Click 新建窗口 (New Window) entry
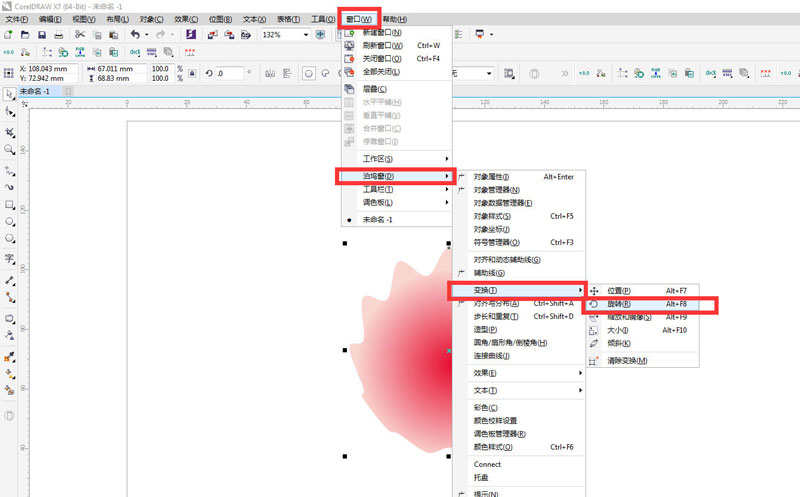 [x=381, y=32]
